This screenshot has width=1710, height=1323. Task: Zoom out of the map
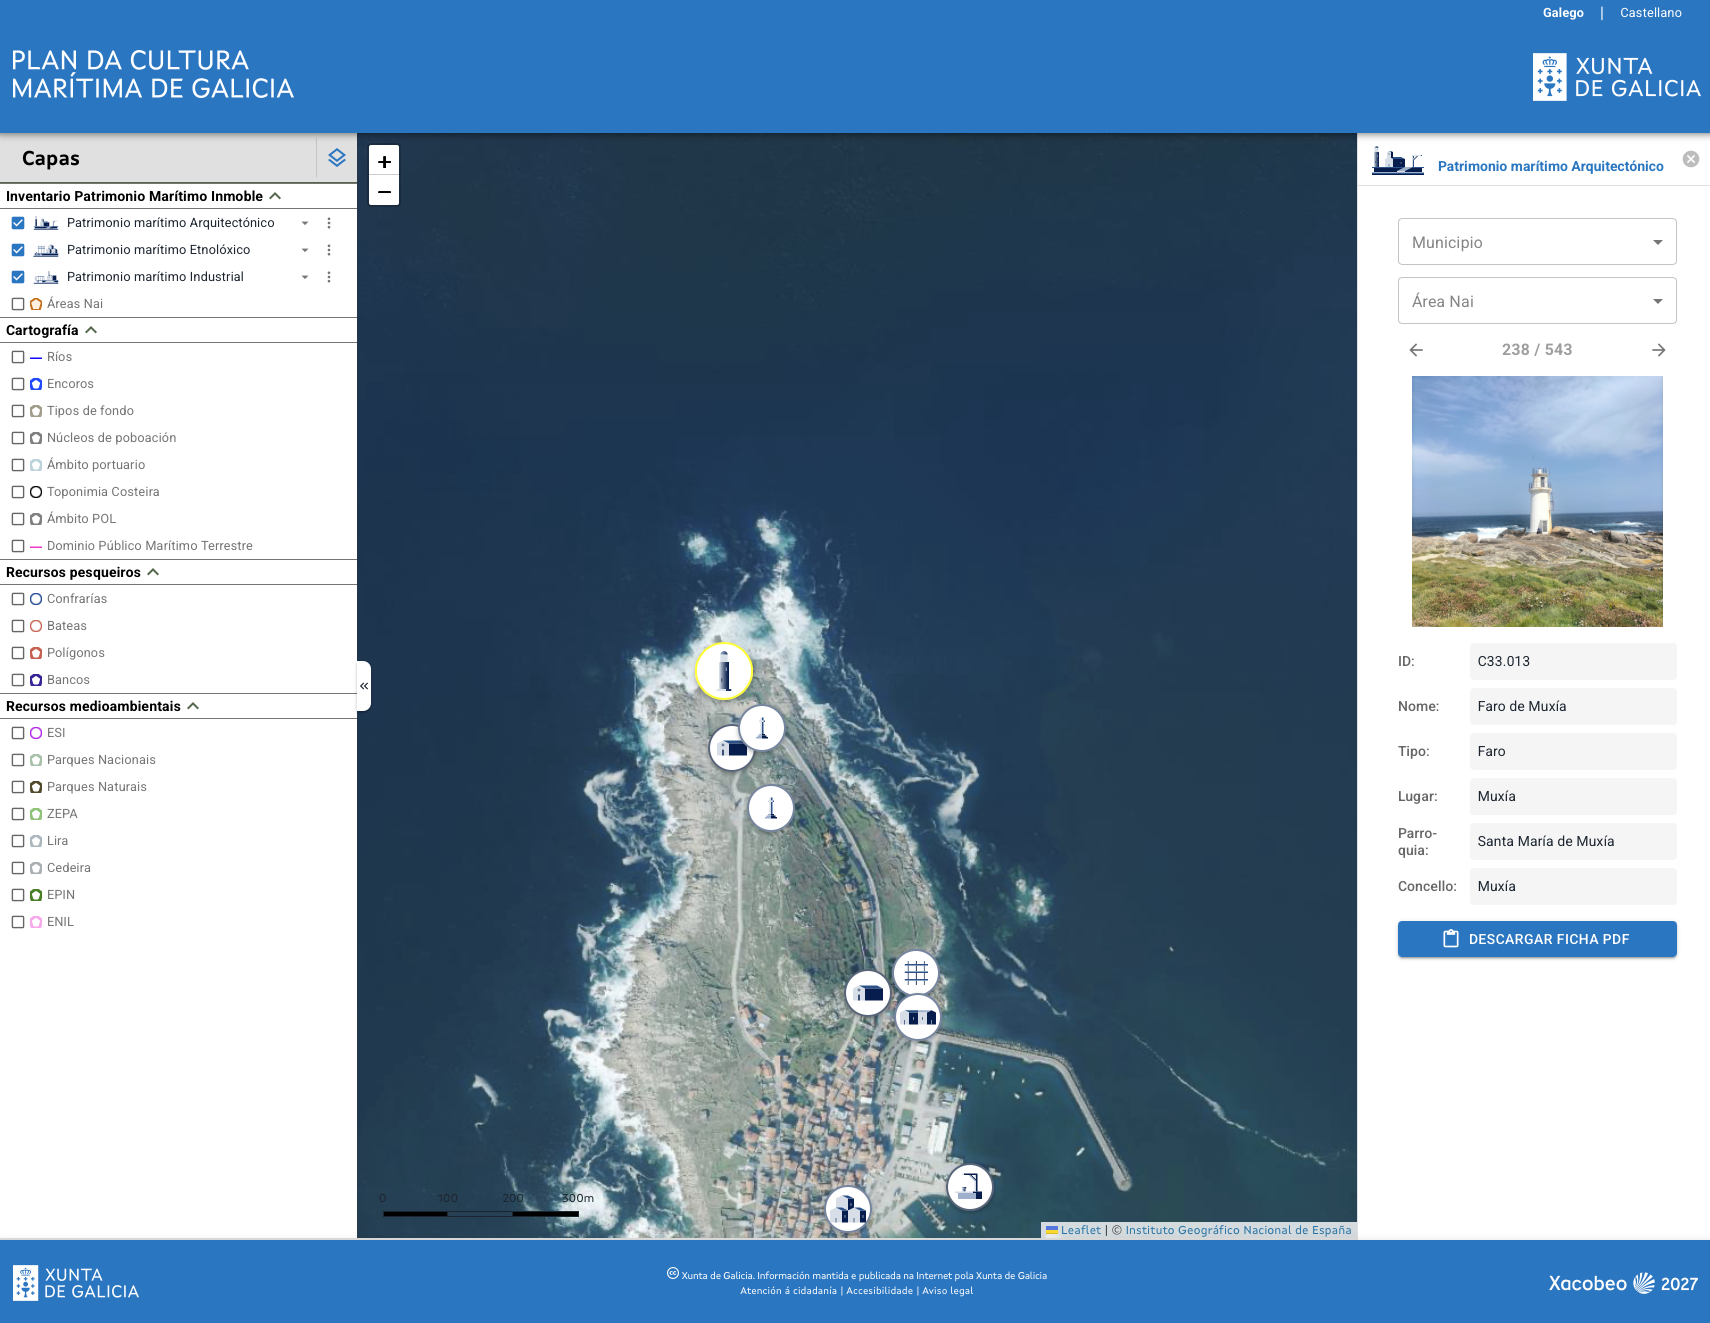(x=384, y=191)
